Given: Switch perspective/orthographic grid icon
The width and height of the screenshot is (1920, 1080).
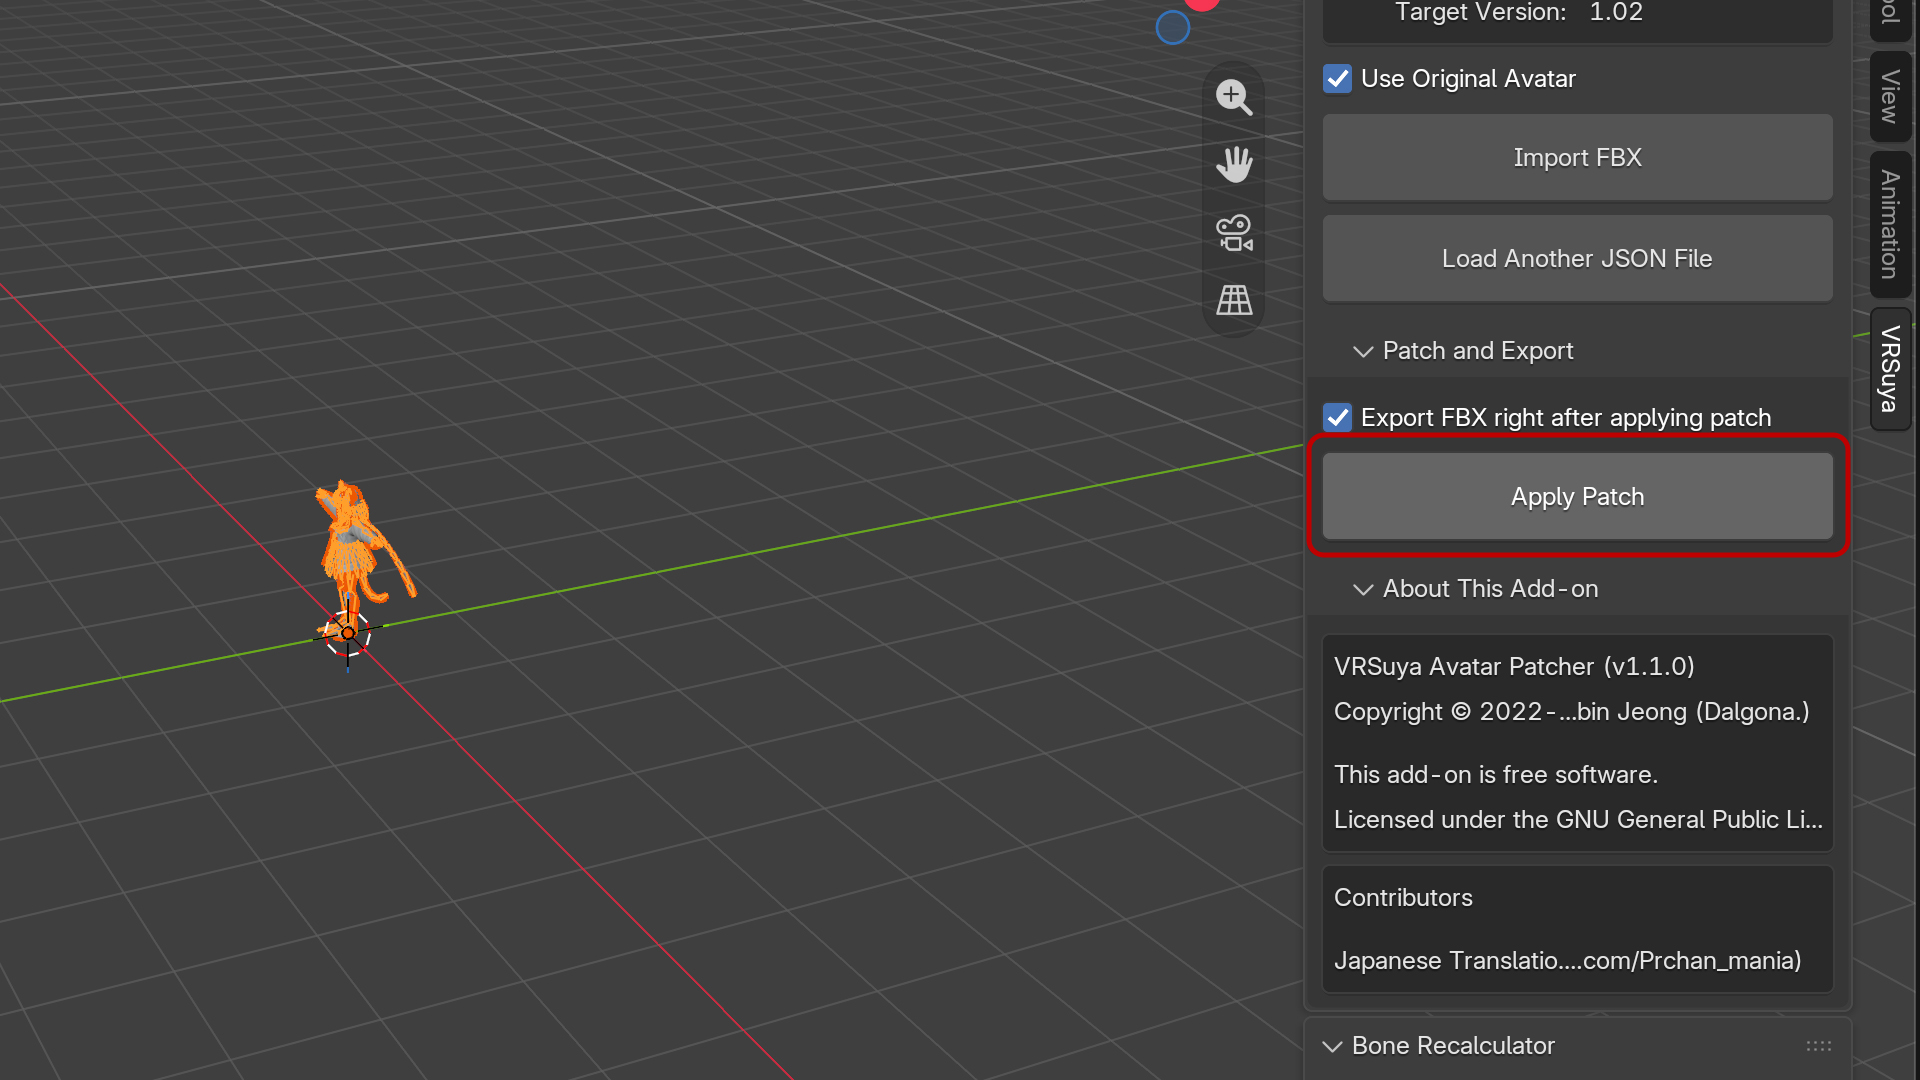Looking at the screenshot, I should click(1234, 299).
